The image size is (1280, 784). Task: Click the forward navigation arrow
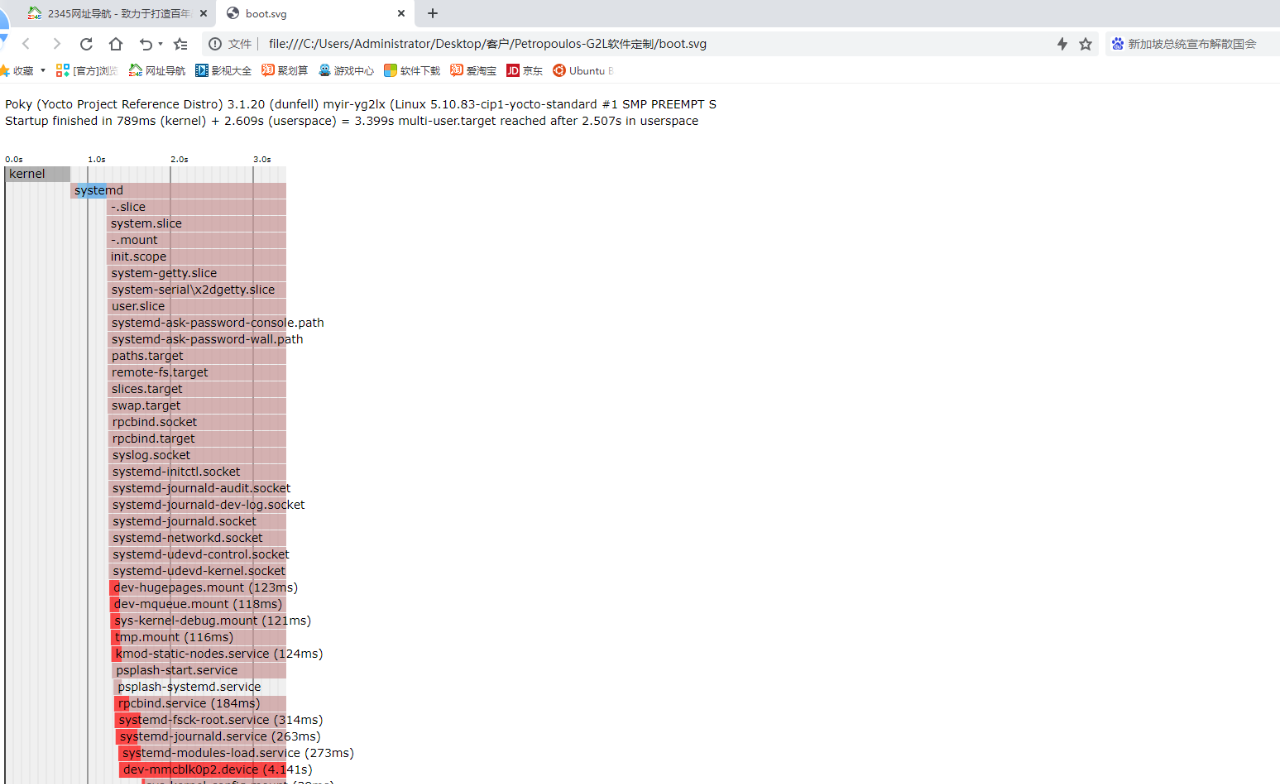point(57,44)
